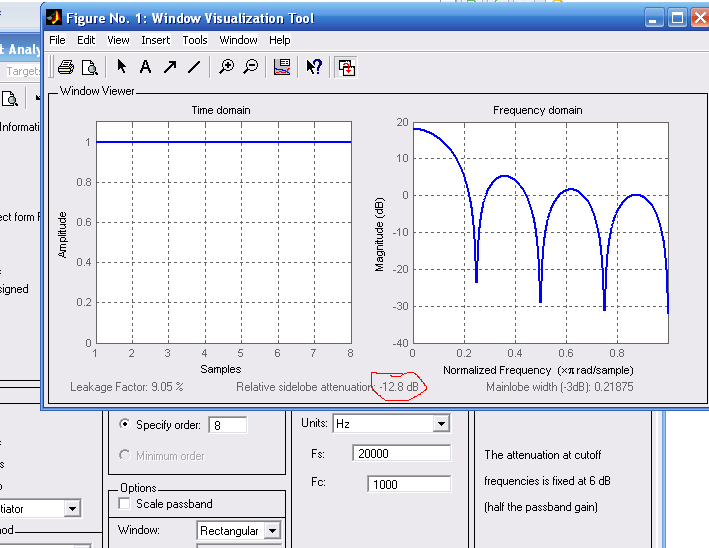Open the Tools menu

pos(195,40)
